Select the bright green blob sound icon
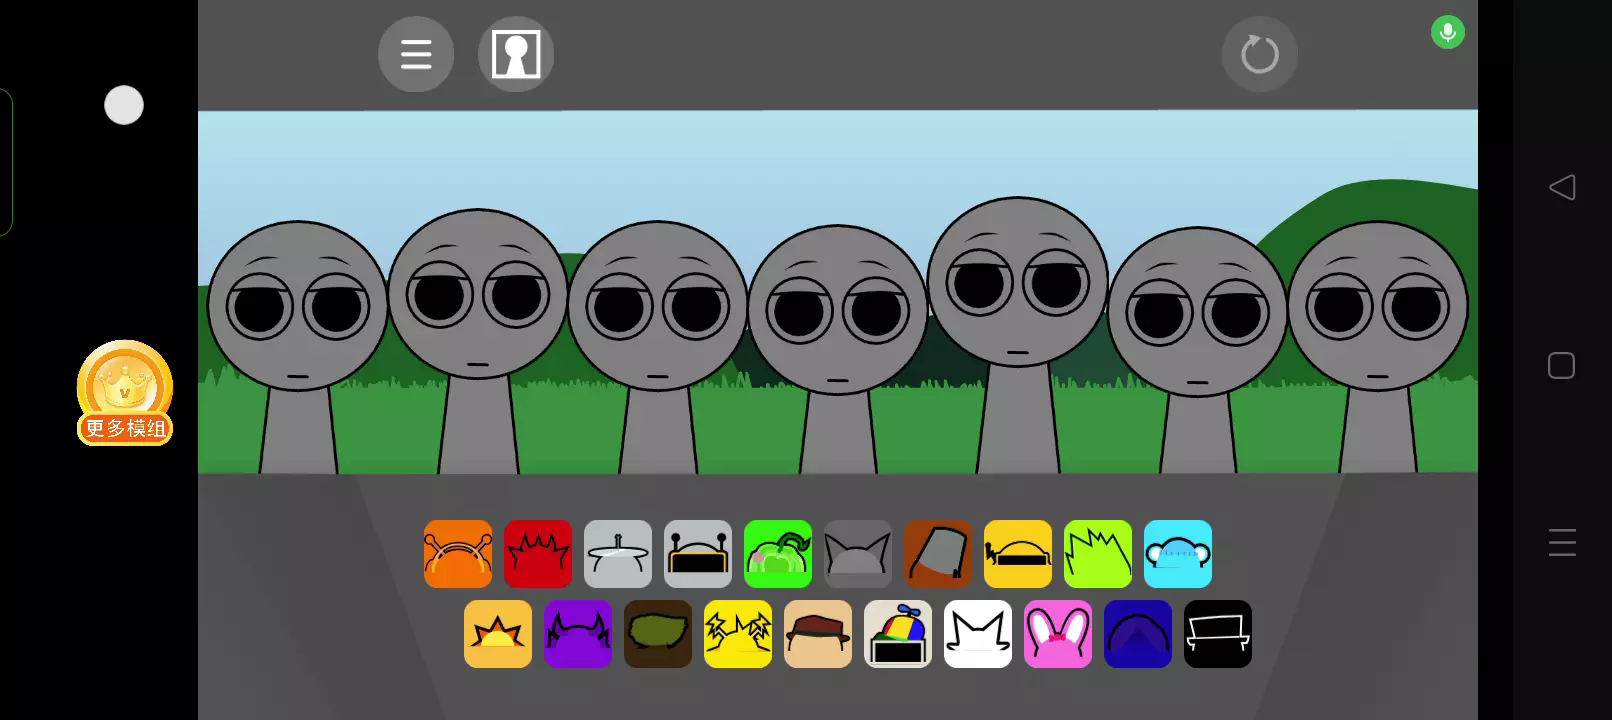1612x720 pixels. (778, 554)
